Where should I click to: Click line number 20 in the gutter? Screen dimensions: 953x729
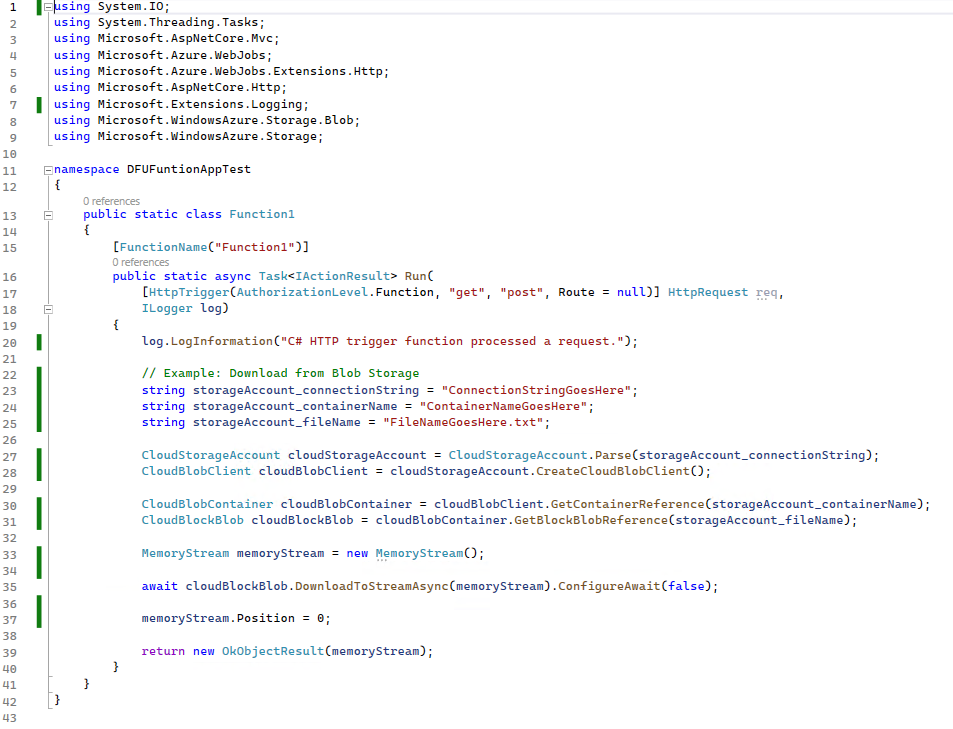coord(10,342)
